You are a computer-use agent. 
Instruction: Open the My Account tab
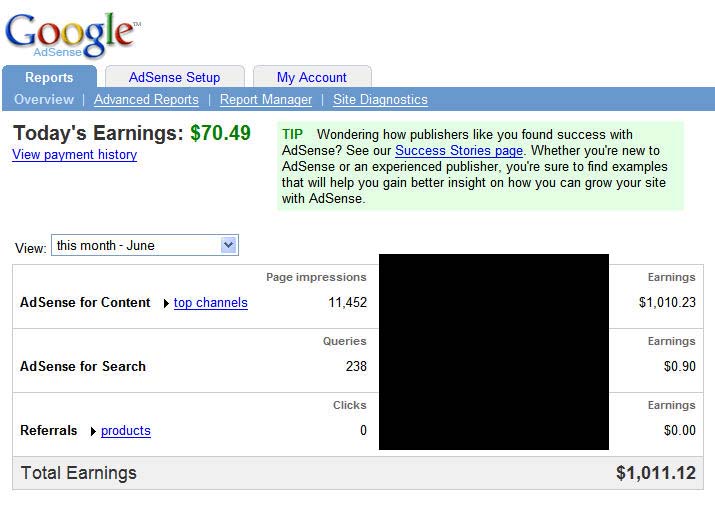point(312,77)
